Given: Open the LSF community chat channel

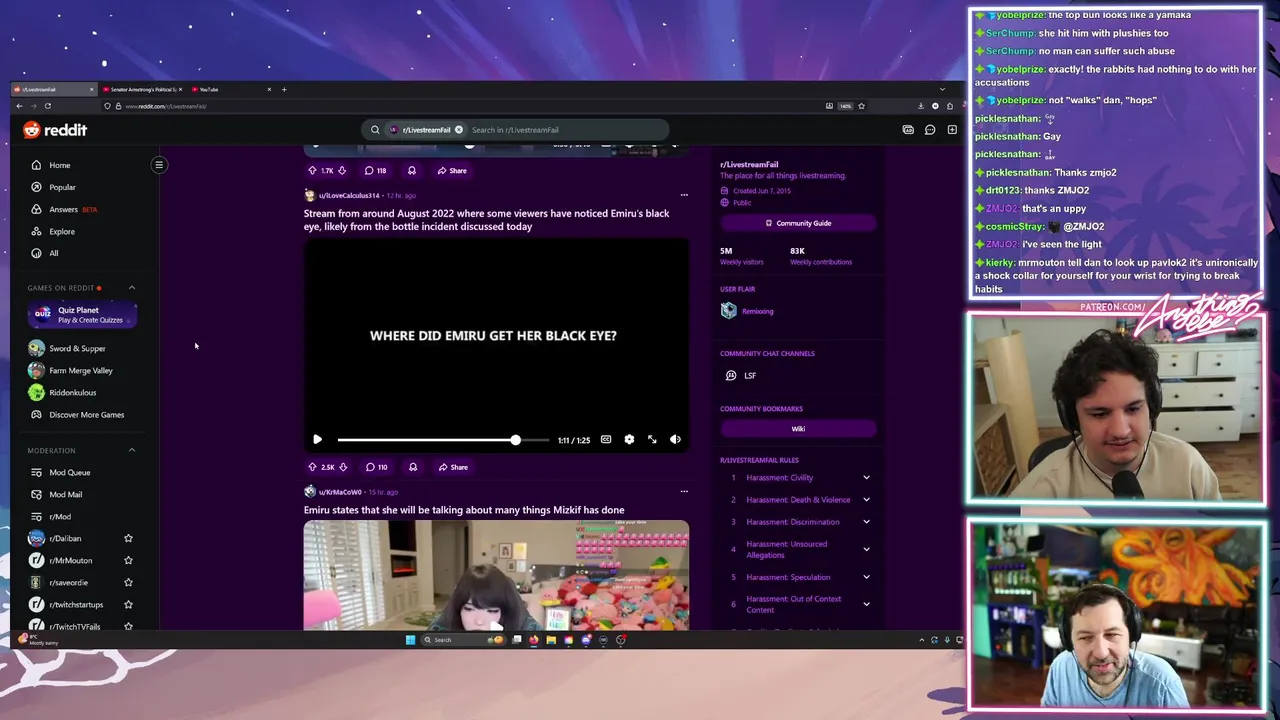Looking at the screenshot, I should click(742, 375).
